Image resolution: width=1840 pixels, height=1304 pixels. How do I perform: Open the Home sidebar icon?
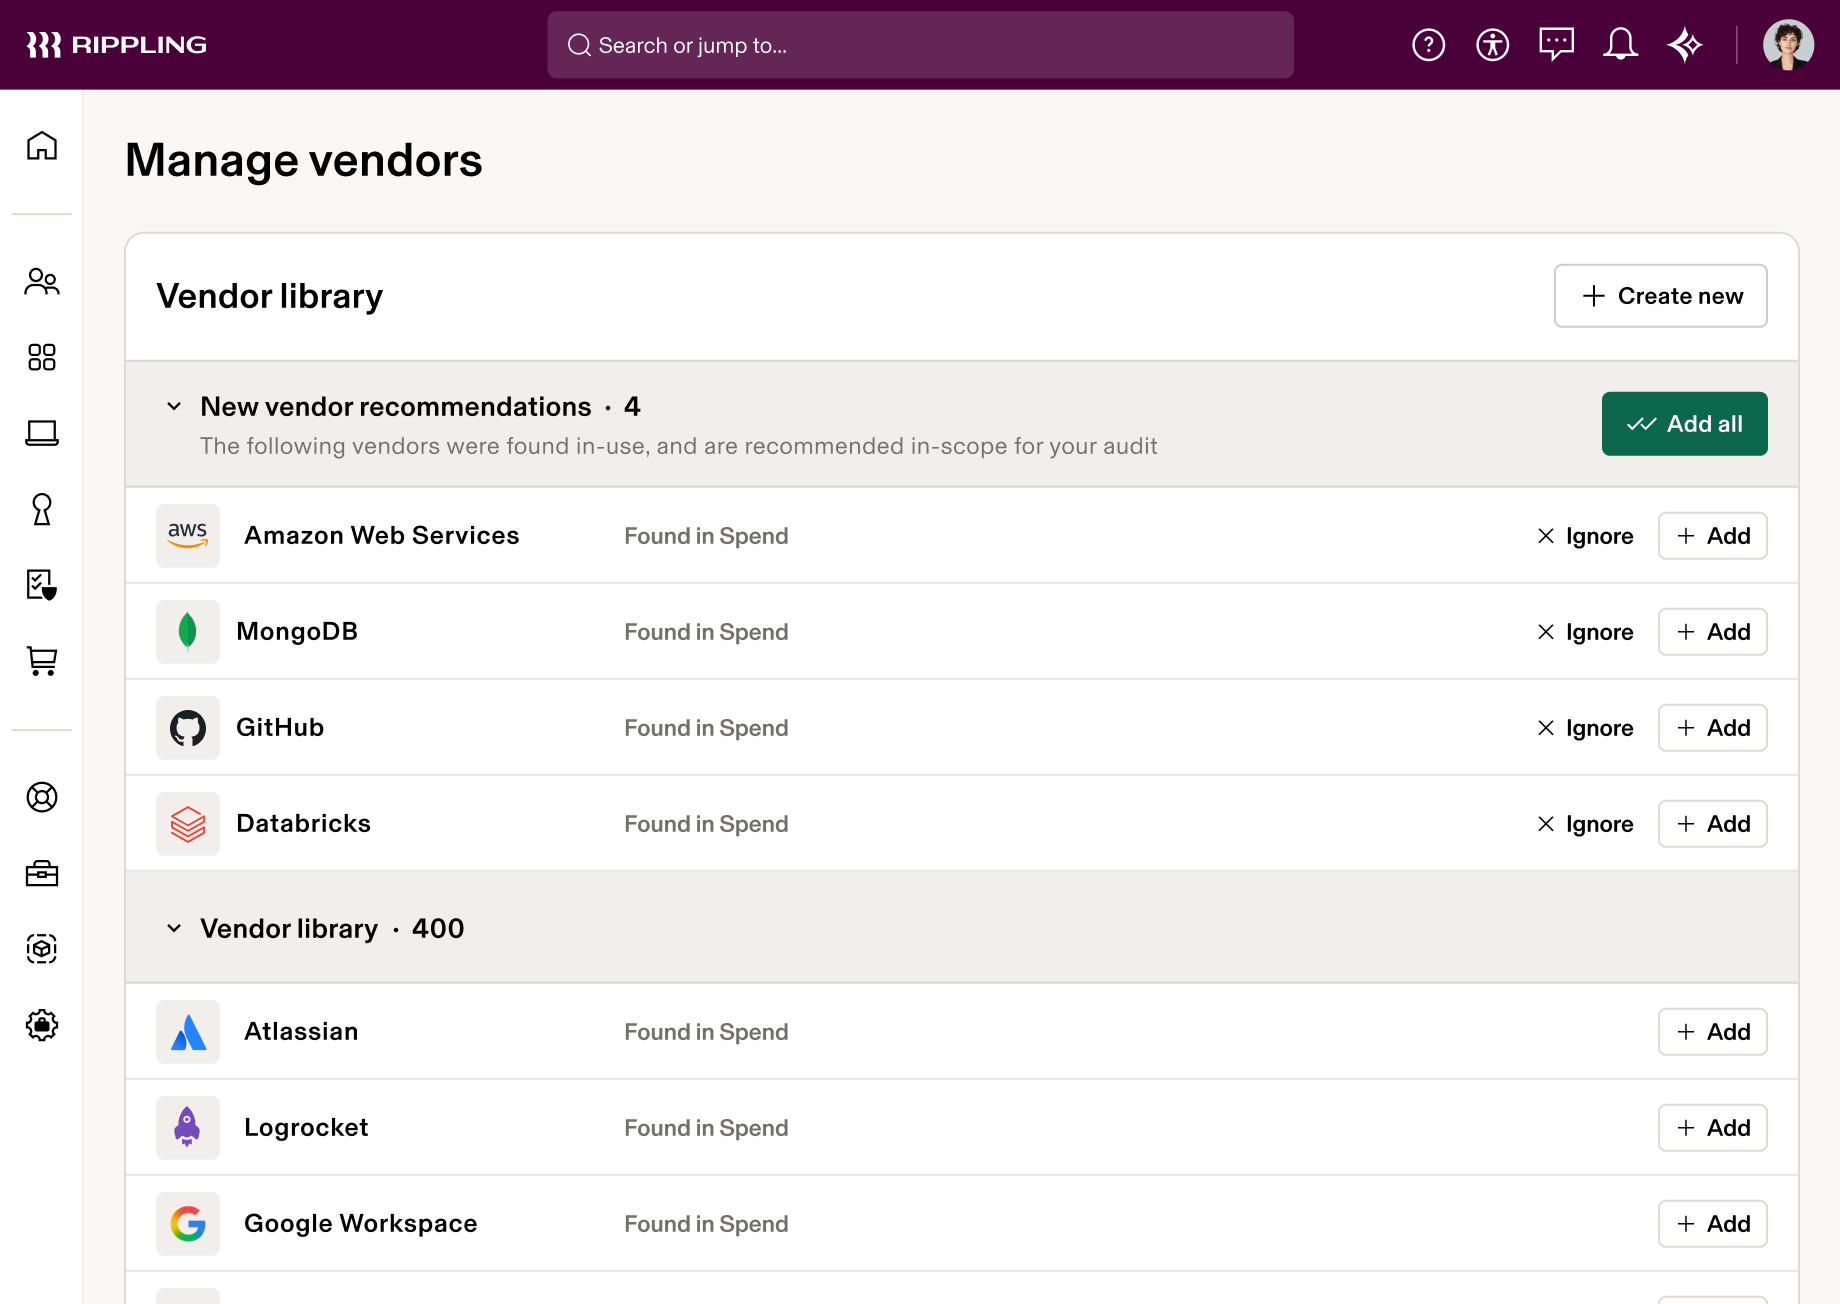click(x=41, y=146)
